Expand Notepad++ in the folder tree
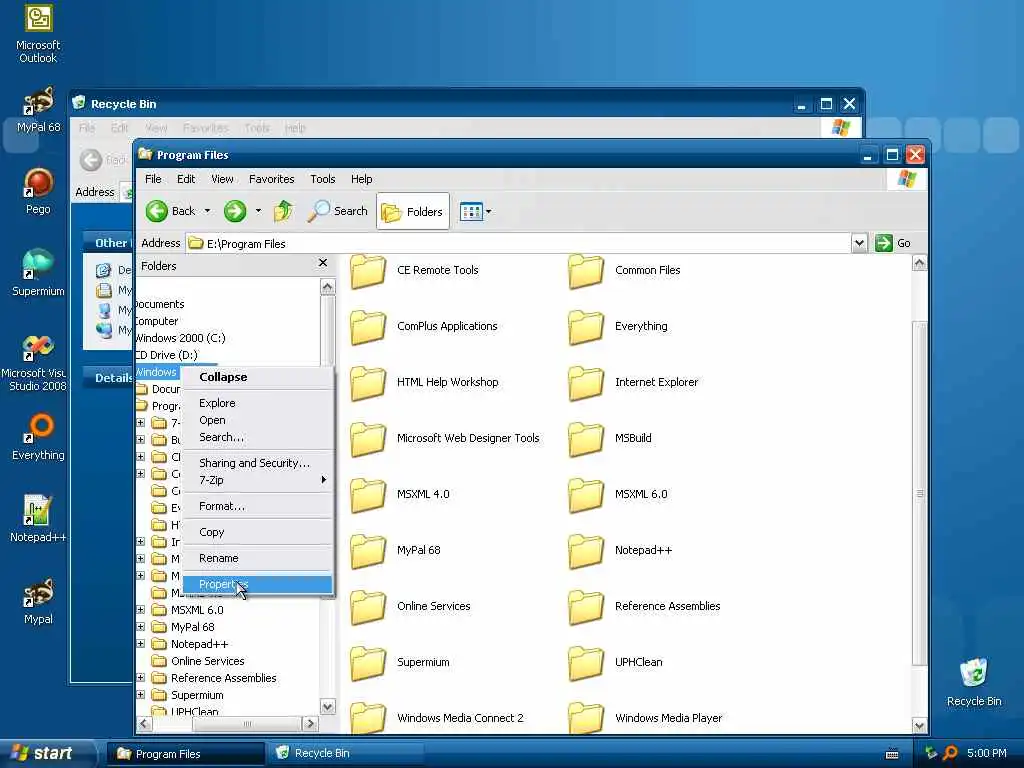1024x768 pixels. click(x=140, y=643)
